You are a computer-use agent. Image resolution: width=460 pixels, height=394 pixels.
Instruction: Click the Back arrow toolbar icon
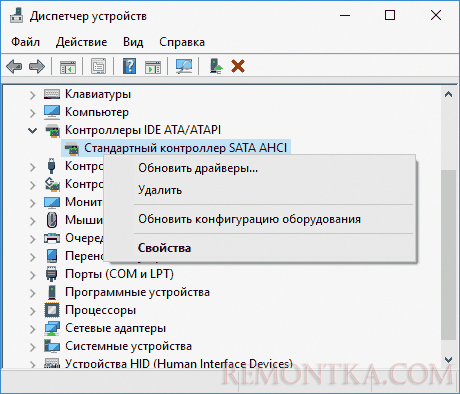14,66
